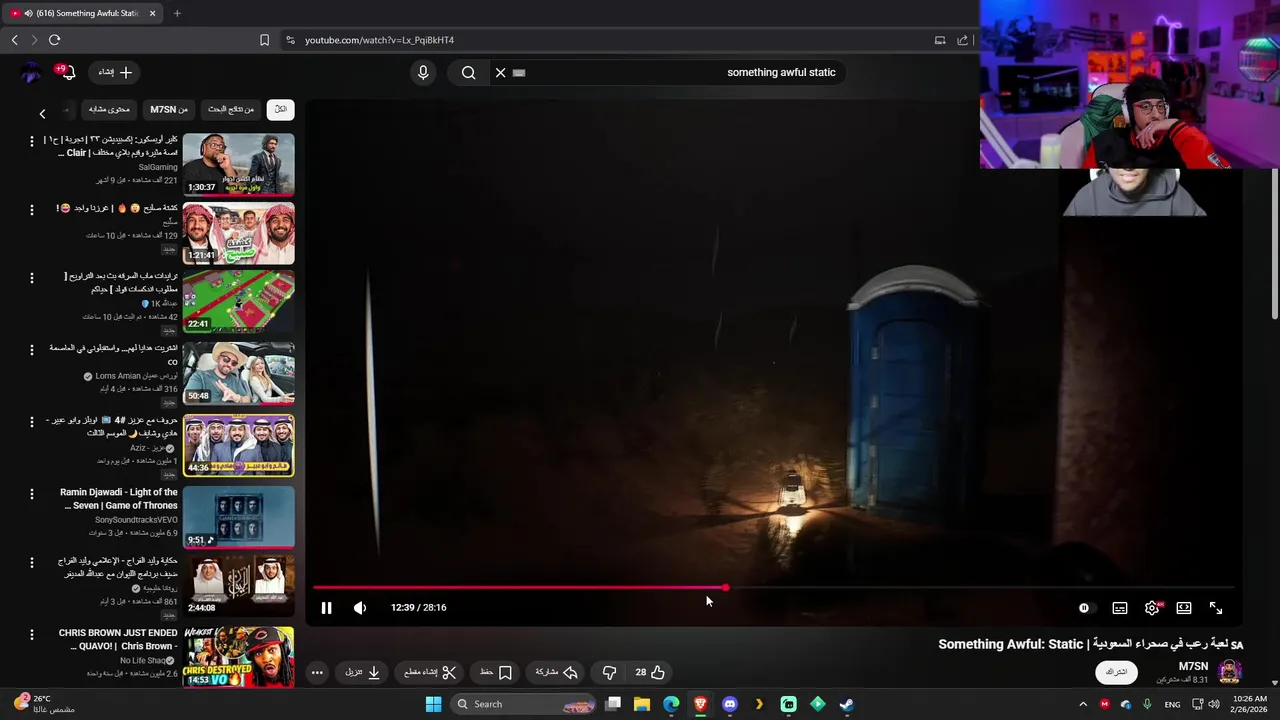Select the من نتائج البحث filter chip
The width and height of the screenshot is (1280, 720).
[x=231, y=109]
